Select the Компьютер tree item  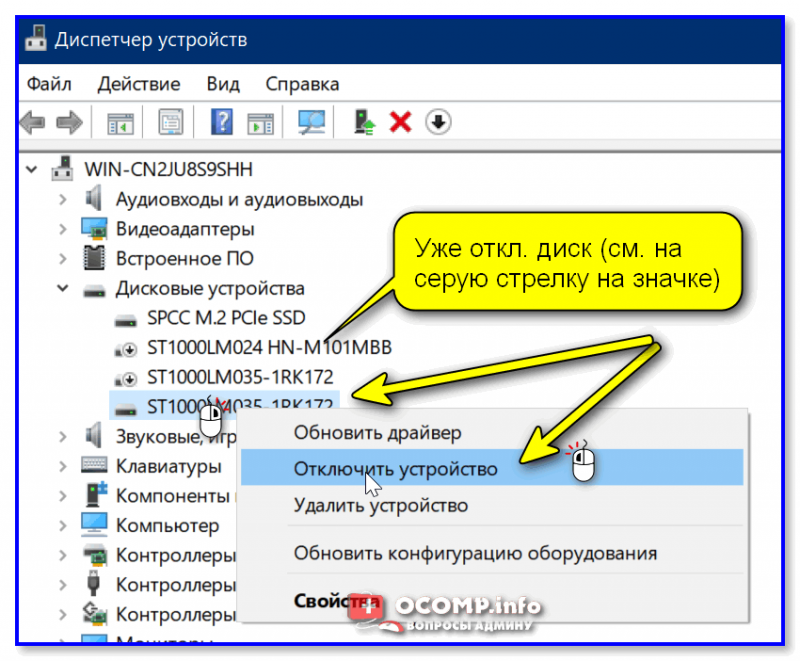point(167,525)
